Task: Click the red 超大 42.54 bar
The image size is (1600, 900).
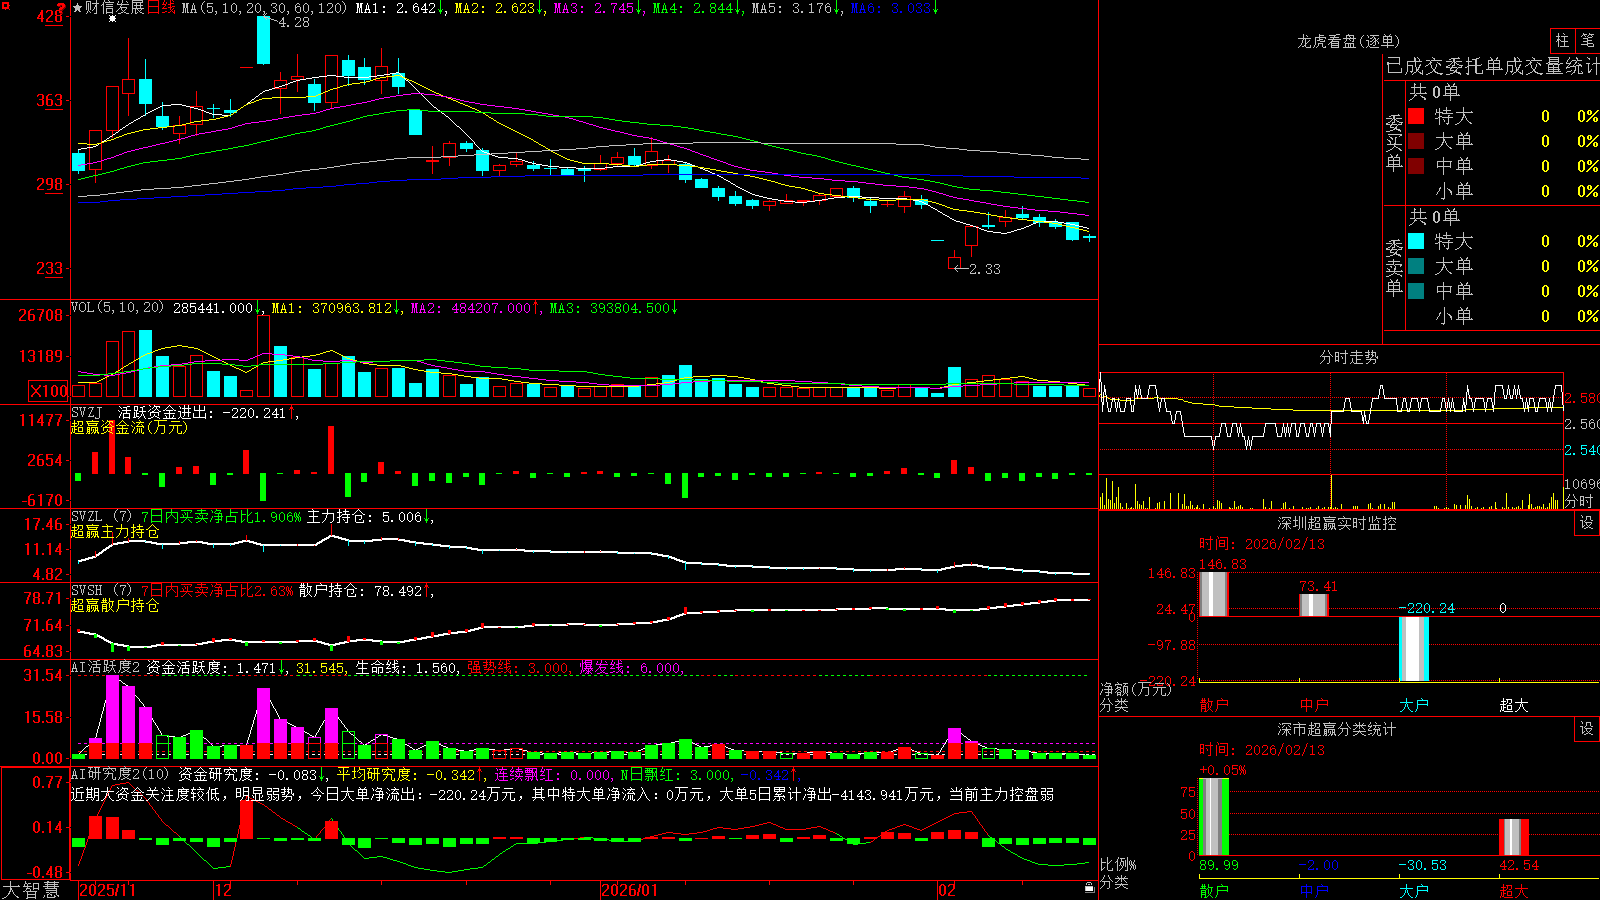Action: [1513, 838]
